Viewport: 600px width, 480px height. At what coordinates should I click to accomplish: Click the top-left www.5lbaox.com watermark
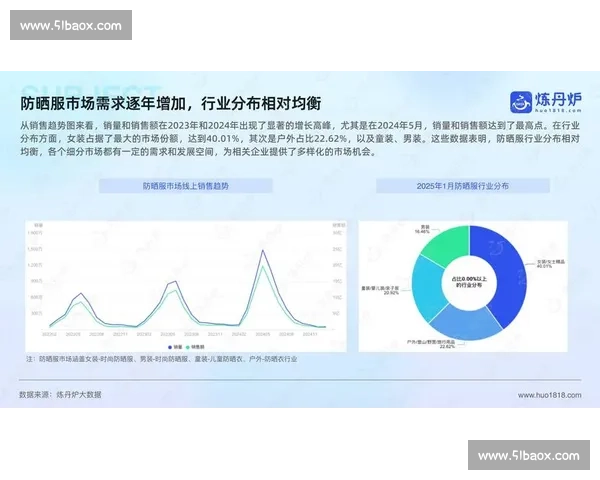(x=71, y=25)
